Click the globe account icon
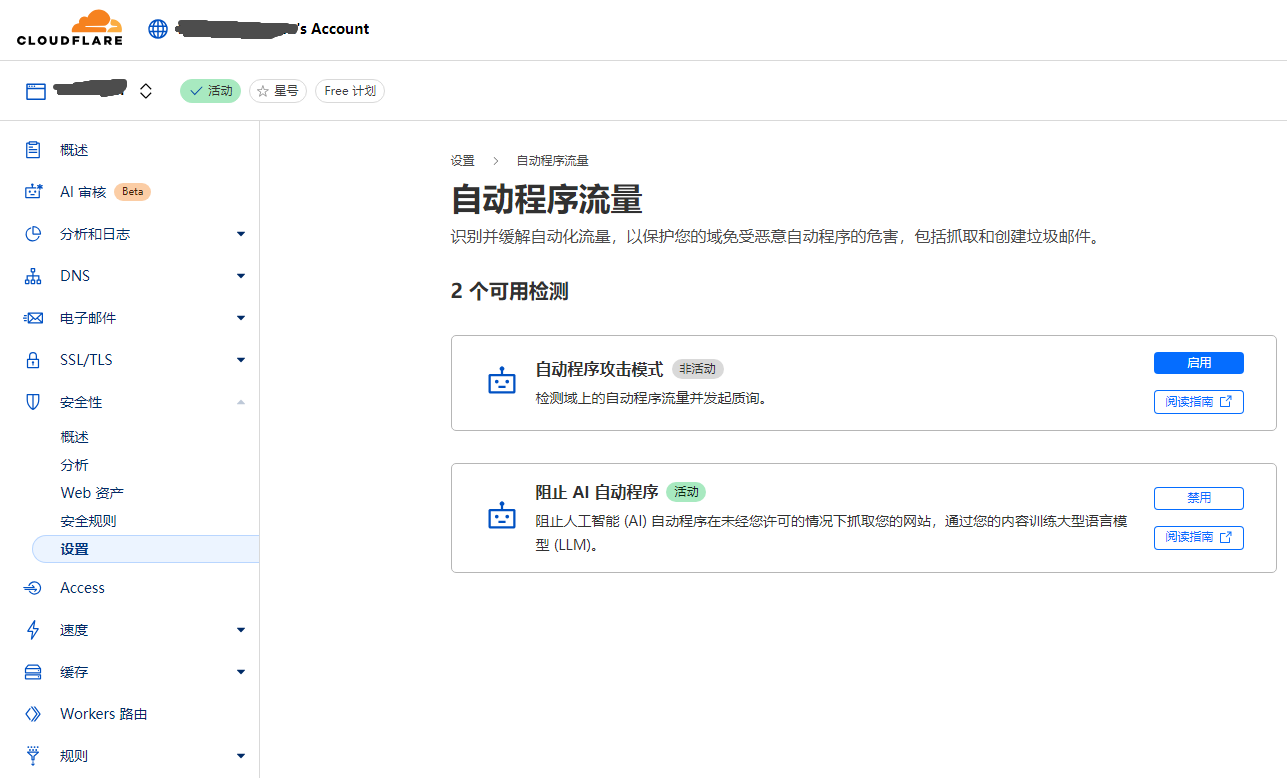This screenshot has height=778, width=1287. [x=158, y=29]
